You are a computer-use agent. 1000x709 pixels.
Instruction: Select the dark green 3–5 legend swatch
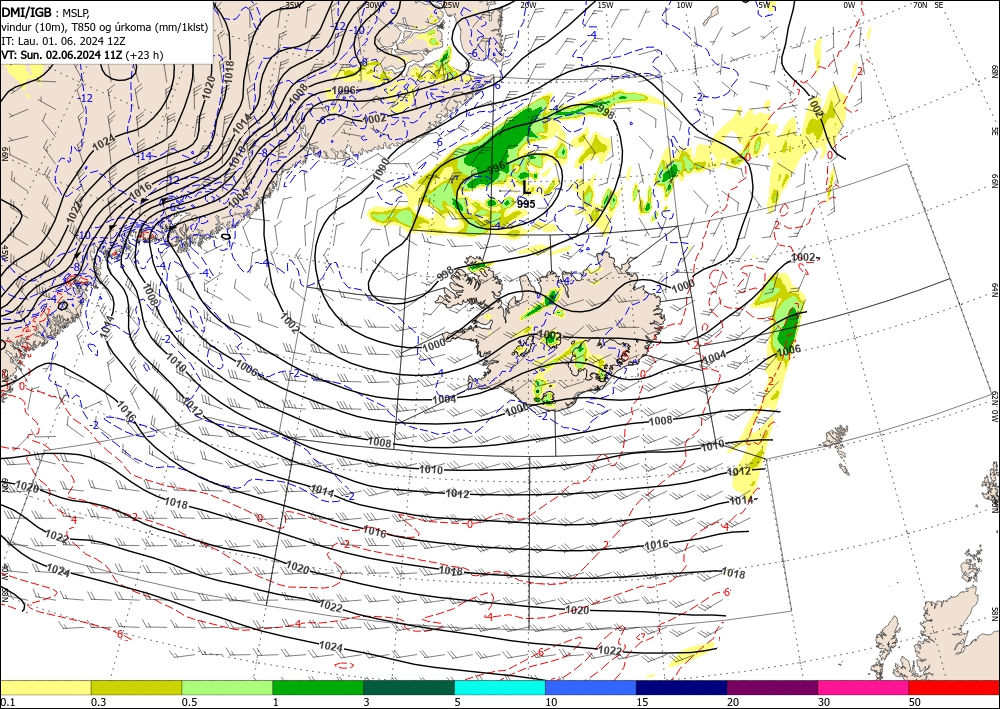[409, 687]
